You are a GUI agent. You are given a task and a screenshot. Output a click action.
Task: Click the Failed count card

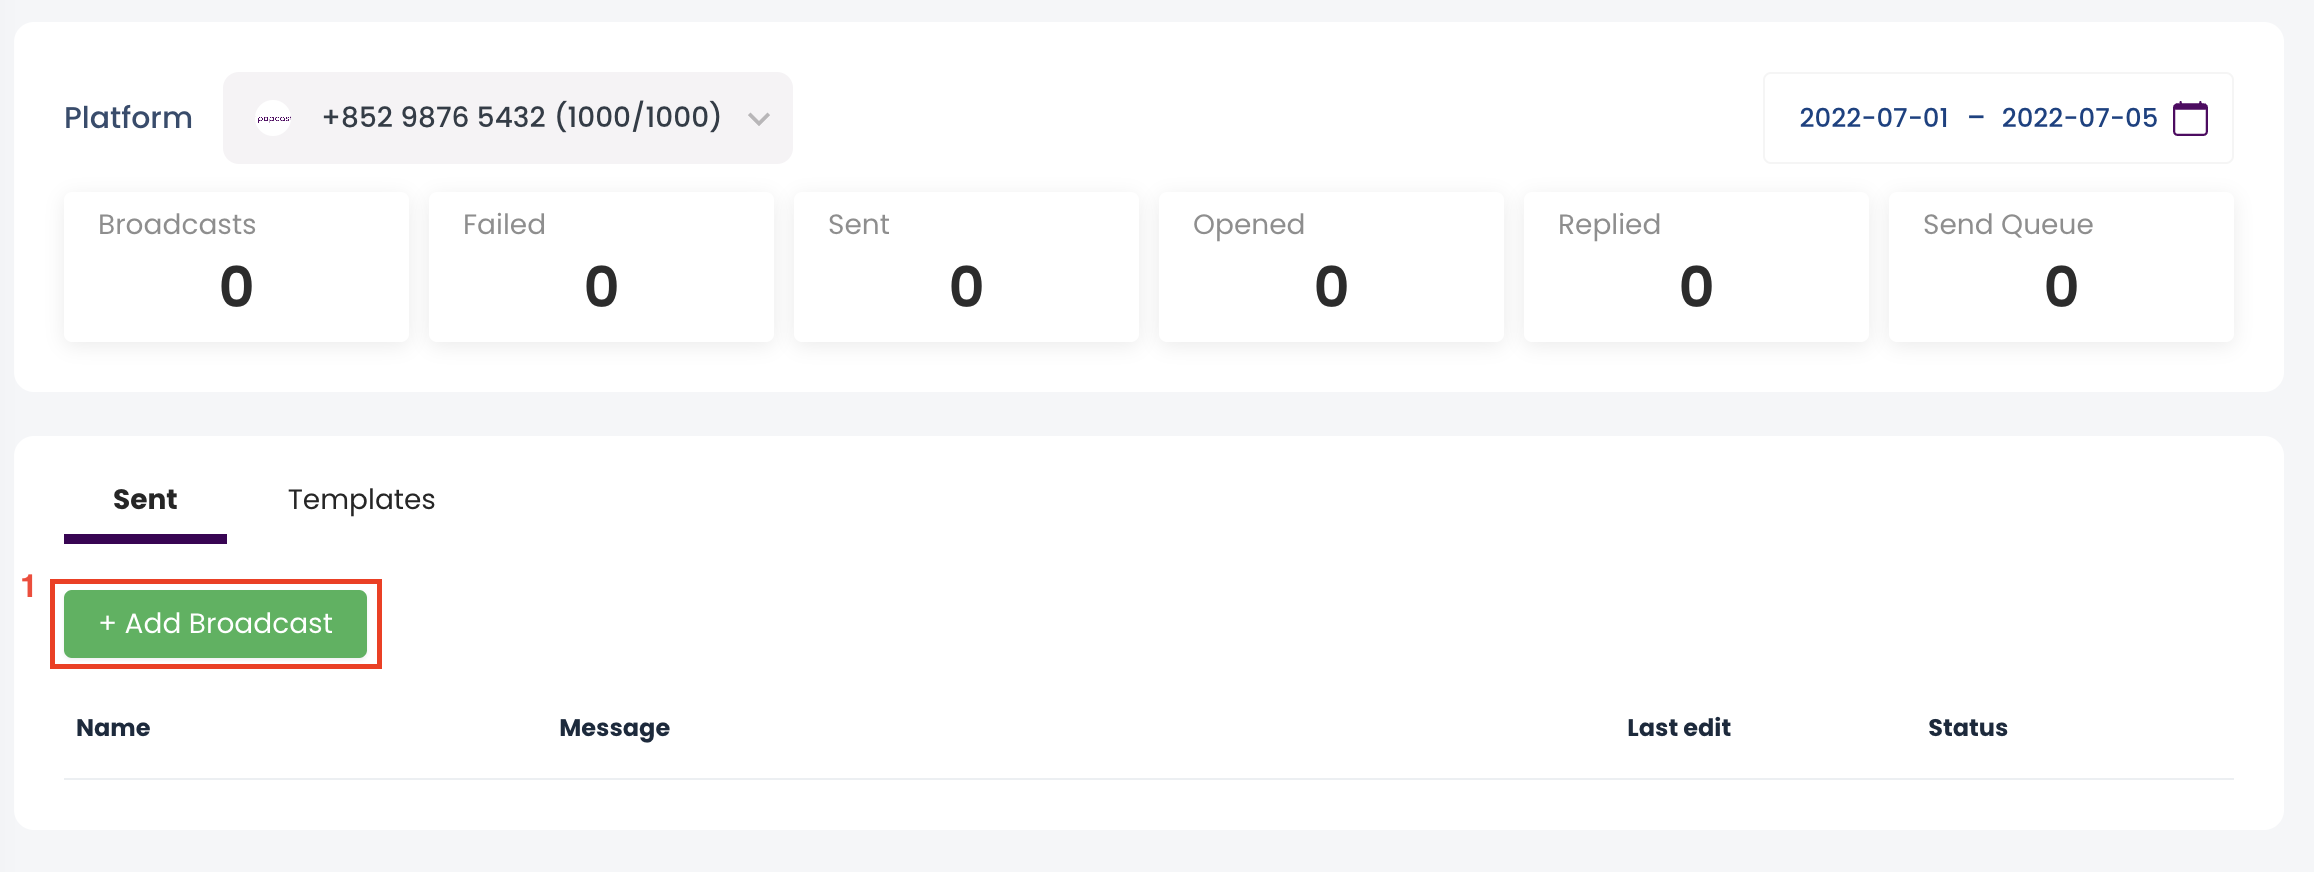tap(601, 266)
